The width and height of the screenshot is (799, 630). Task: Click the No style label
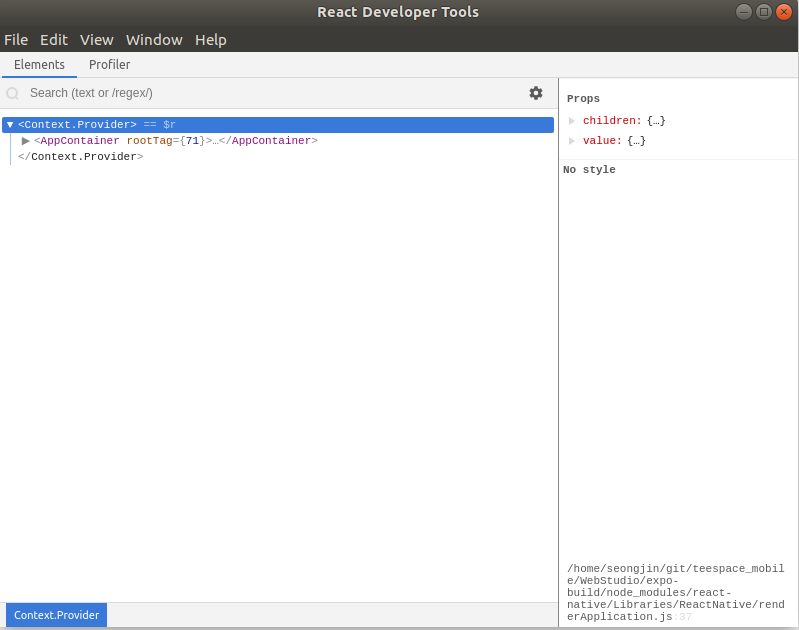589,170
